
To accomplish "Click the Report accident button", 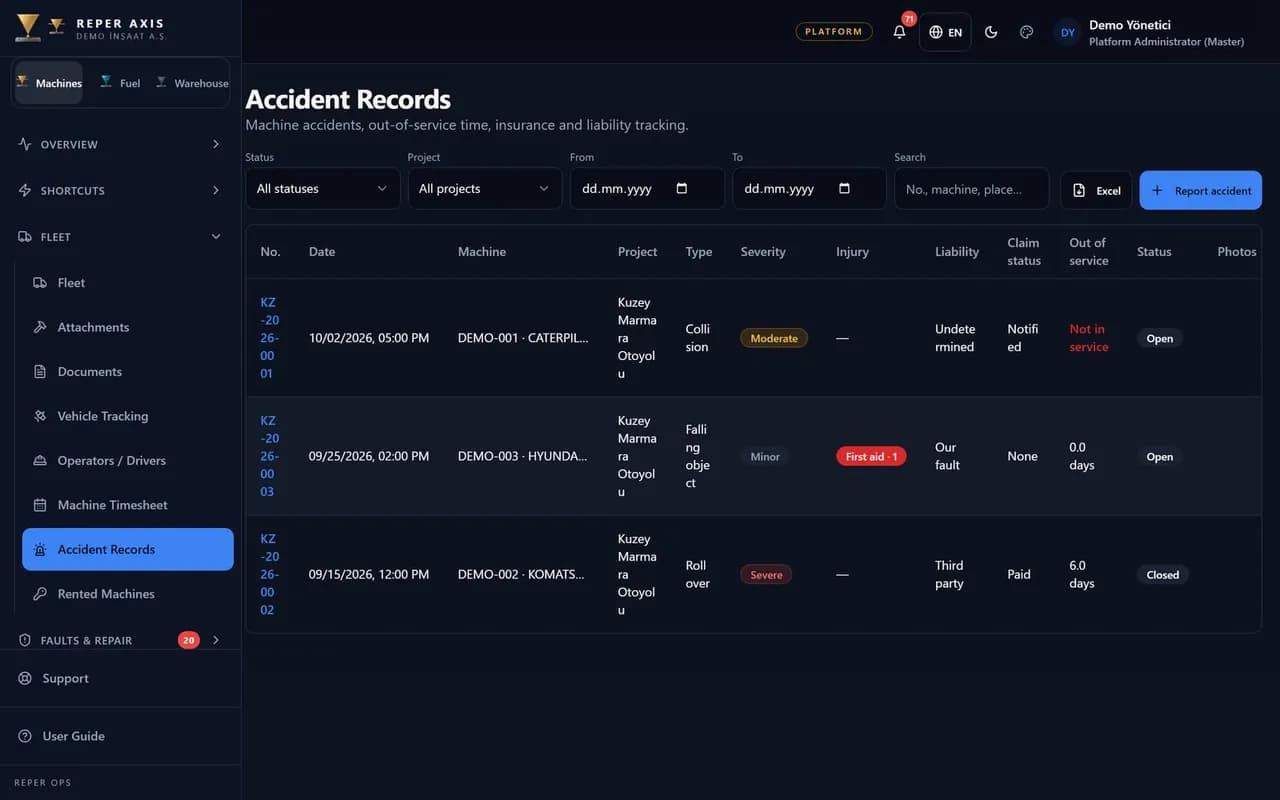I will pyautogui.click(x=1200, y=190).
